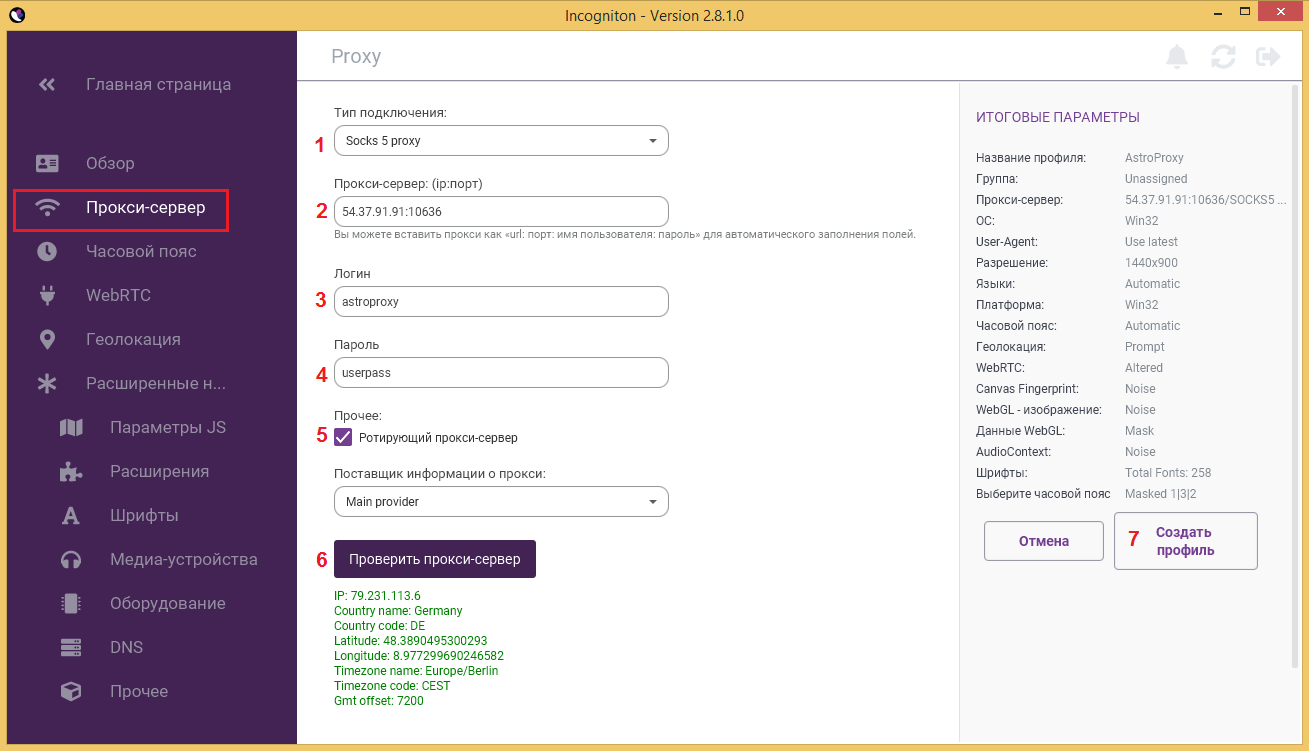Open Параметры JS submenu item
The image size is (1309, 751).
tap(168, 427)
